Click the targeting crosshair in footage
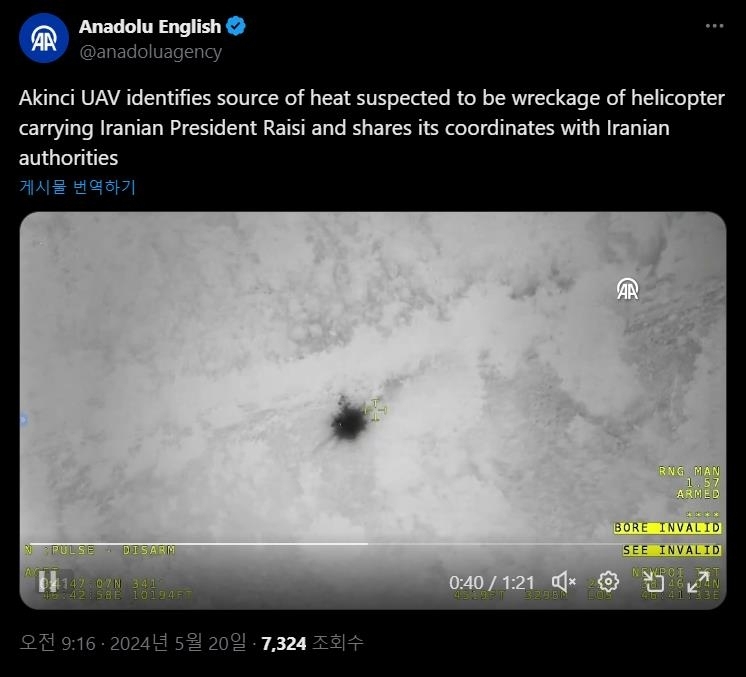The image size is (746, 677). [x=375, y=410]
